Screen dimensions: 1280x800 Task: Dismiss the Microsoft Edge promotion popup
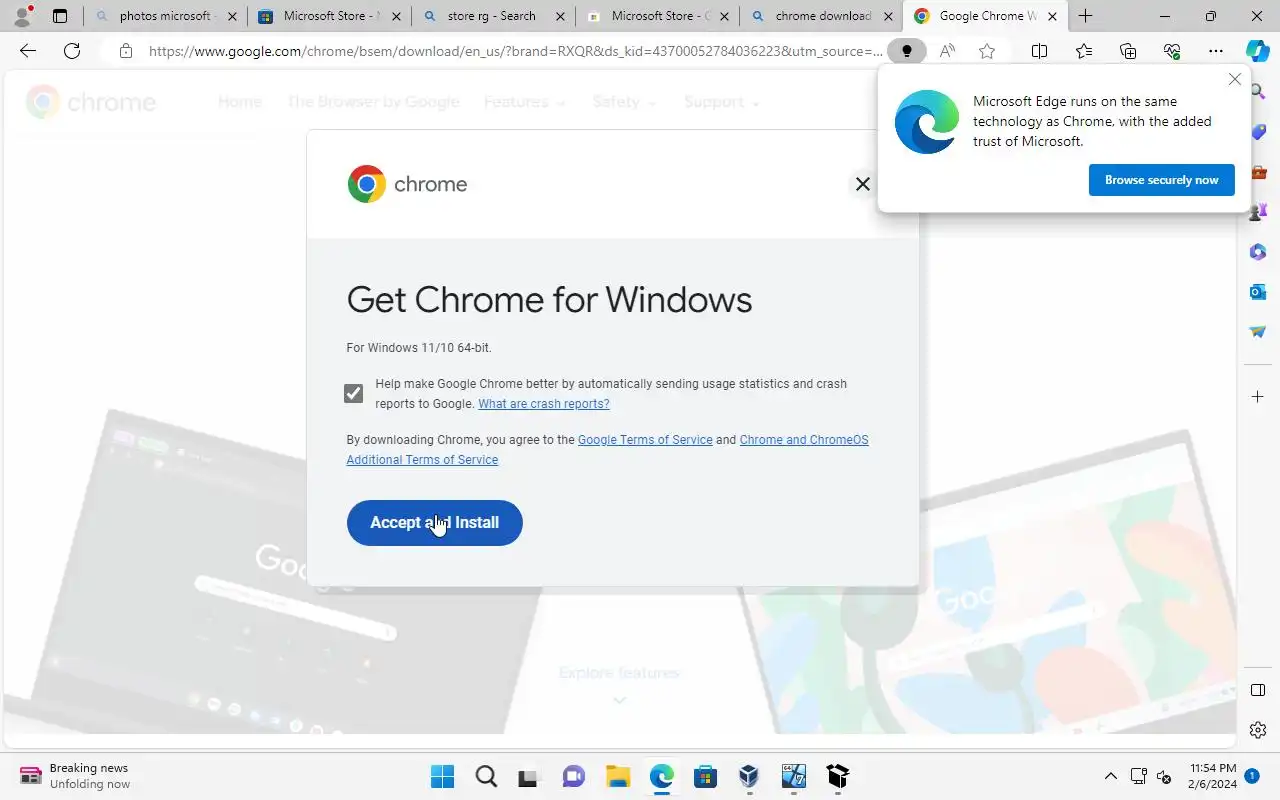(1235, 79)
